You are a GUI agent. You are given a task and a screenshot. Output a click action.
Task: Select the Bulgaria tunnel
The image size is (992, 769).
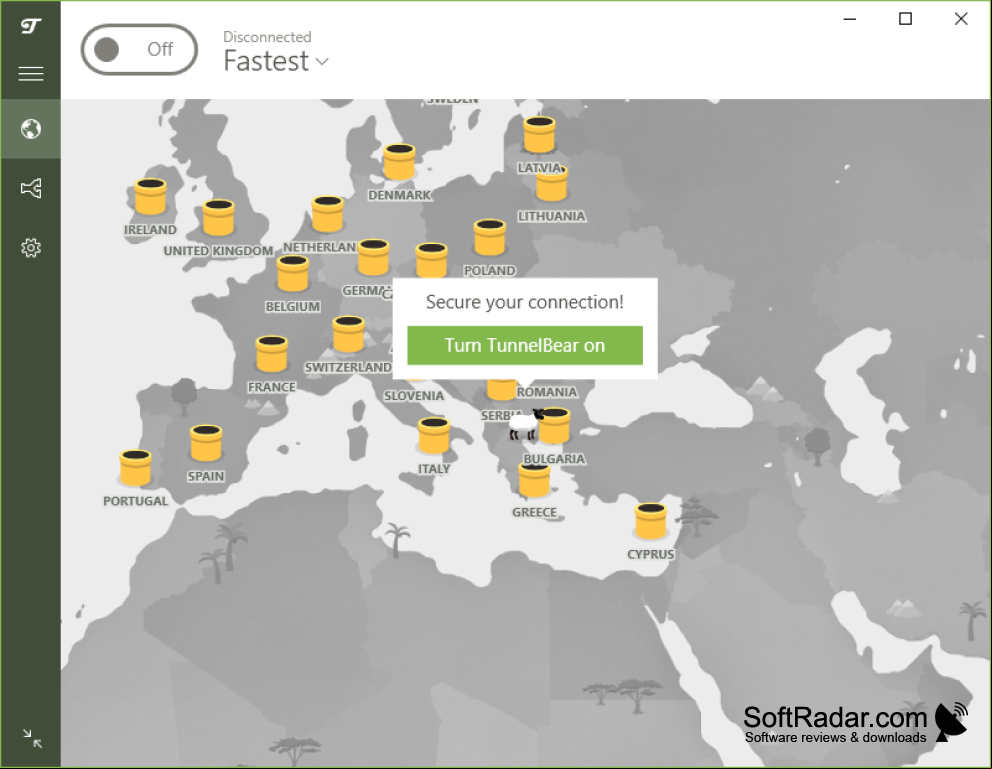(555, 426)
